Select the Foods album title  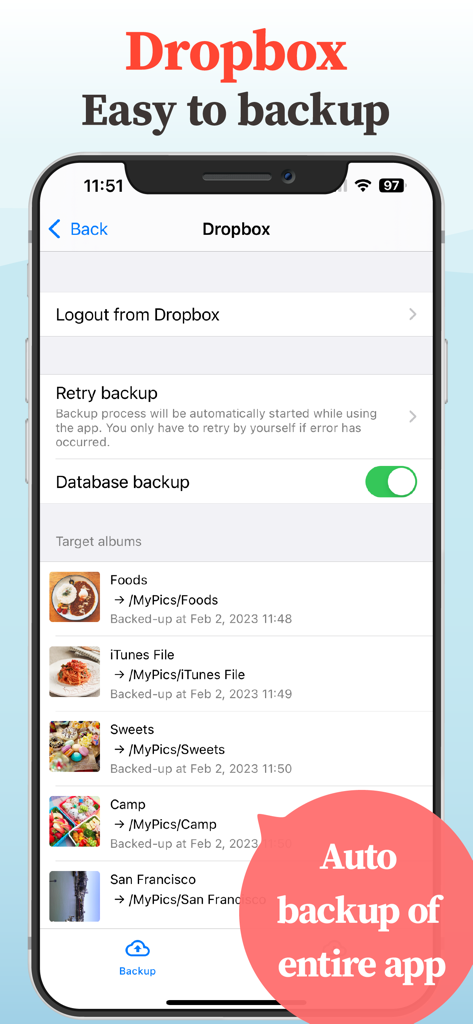pos(129,580)
